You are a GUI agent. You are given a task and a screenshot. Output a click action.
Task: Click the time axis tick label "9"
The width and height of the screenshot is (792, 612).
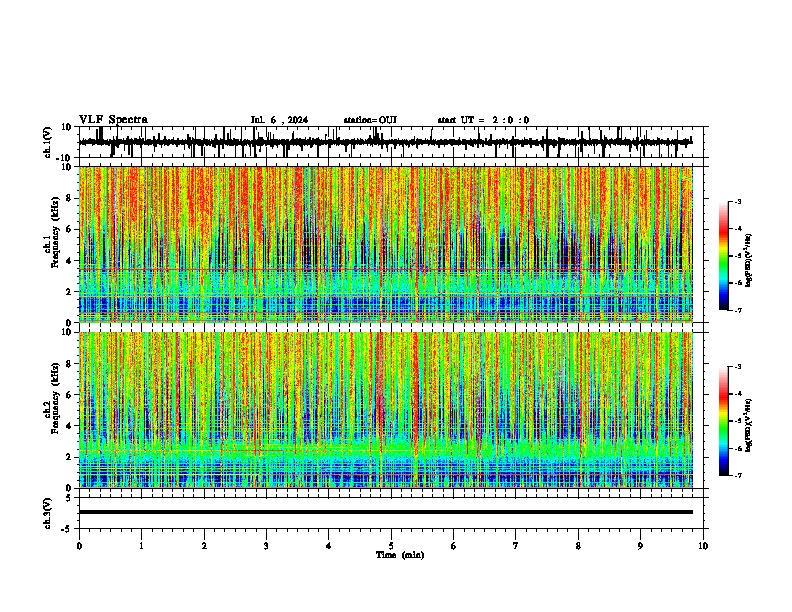[640, 546]
